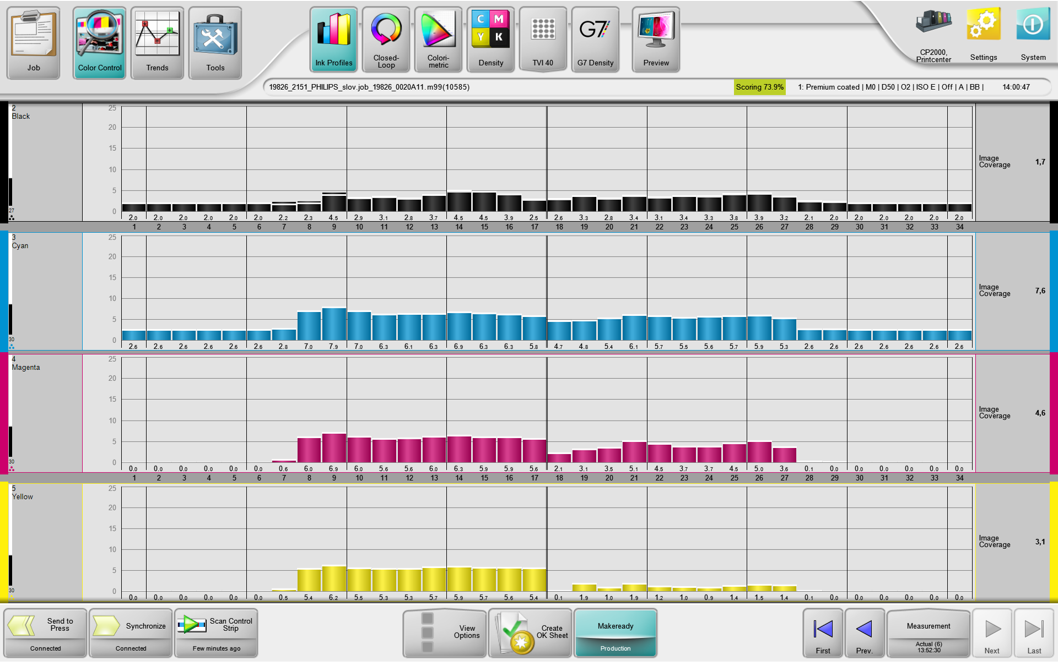Switch to TVI 40 view
1058x662 pixels.
pos(542,39)
